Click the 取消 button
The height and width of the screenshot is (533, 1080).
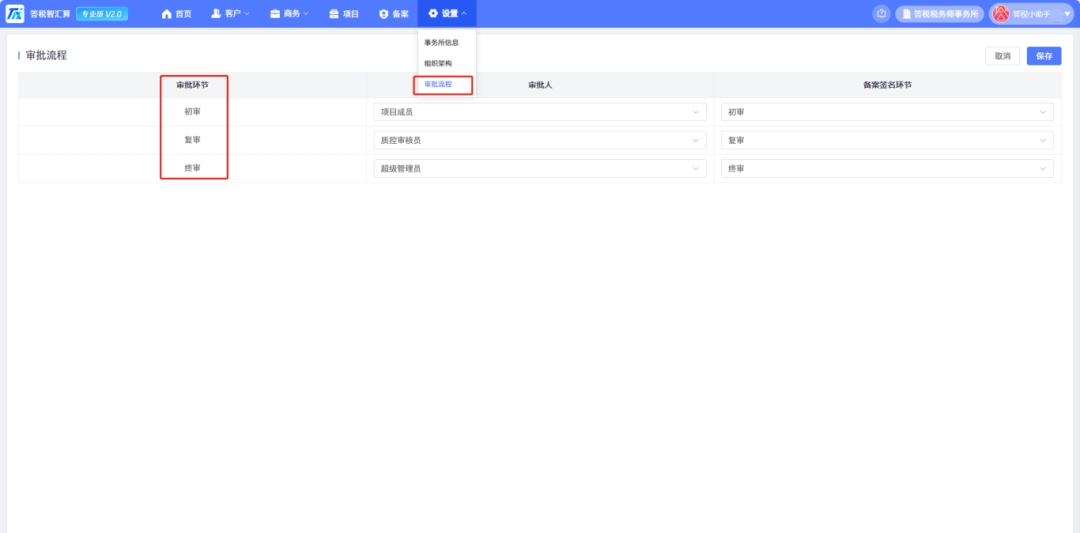coord(1002,56)
